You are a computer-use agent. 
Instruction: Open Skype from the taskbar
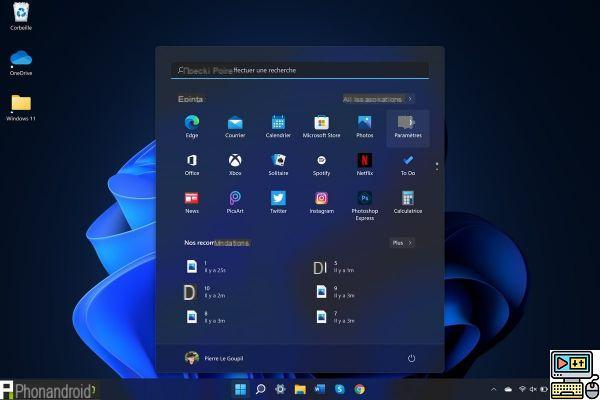(x=340, y=389)
